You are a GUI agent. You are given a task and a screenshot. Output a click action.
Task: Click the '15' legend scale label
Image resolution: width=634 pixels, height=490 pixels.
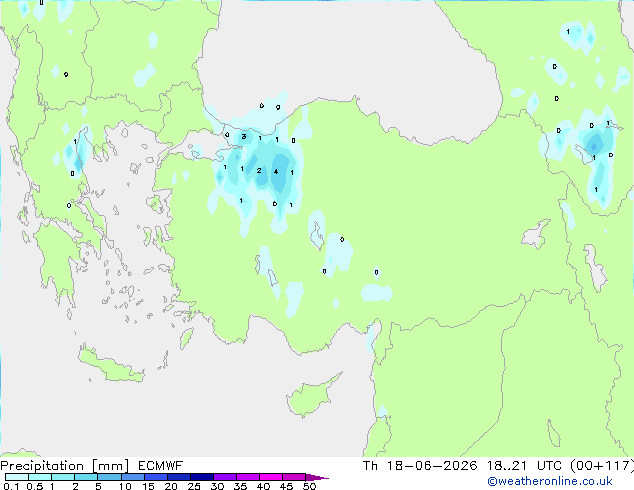coord(148,486)
